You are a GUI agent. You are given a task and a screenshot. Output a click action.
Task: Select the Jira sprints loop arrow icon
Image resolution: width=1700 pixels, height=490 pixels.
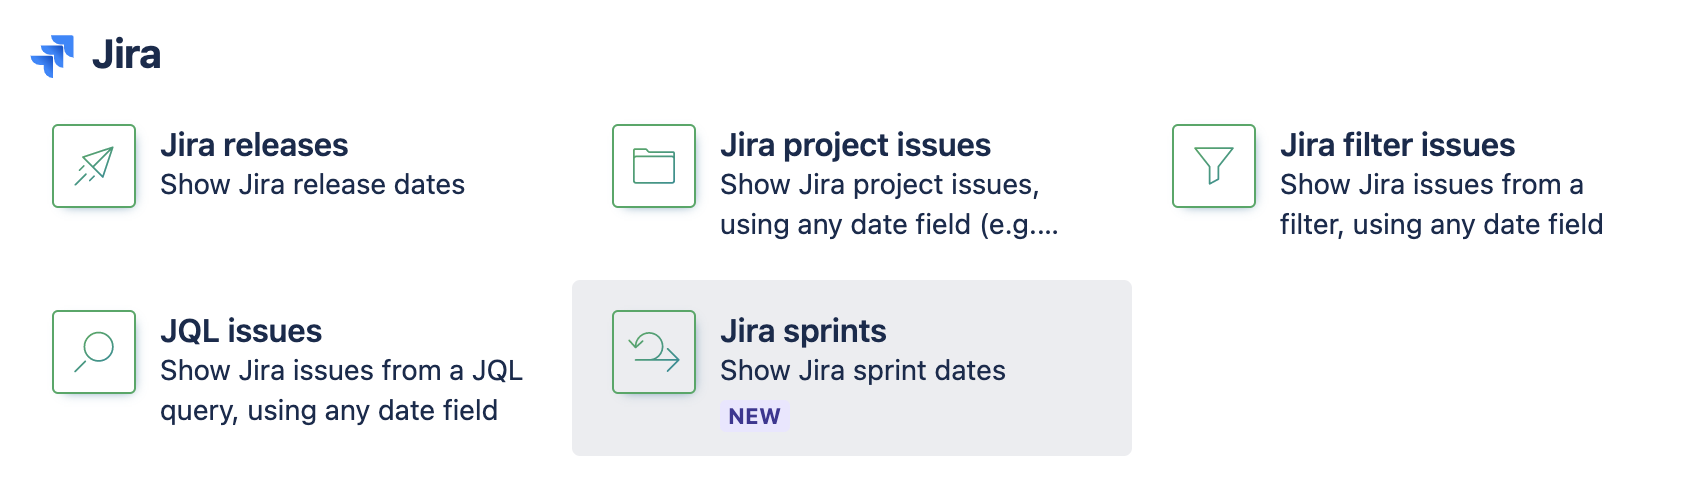pos(654,352)
